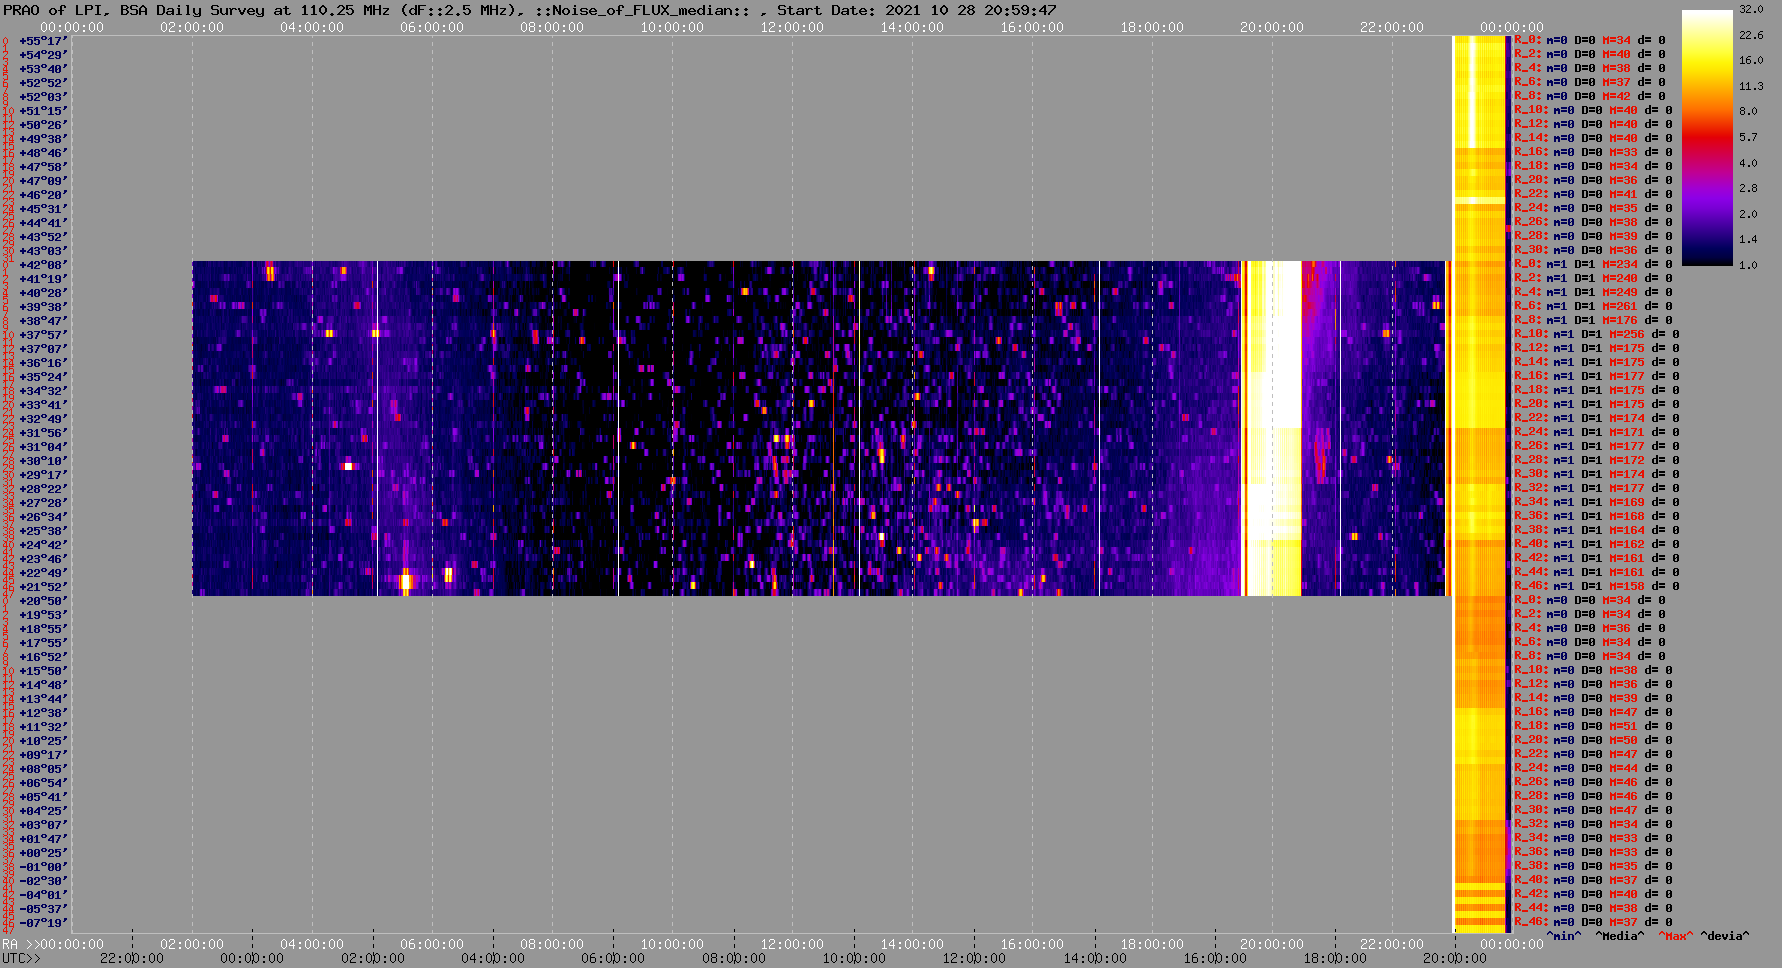Click declination label +00°25'
The height and width of the screenshot is (968, 1782).
43,853
